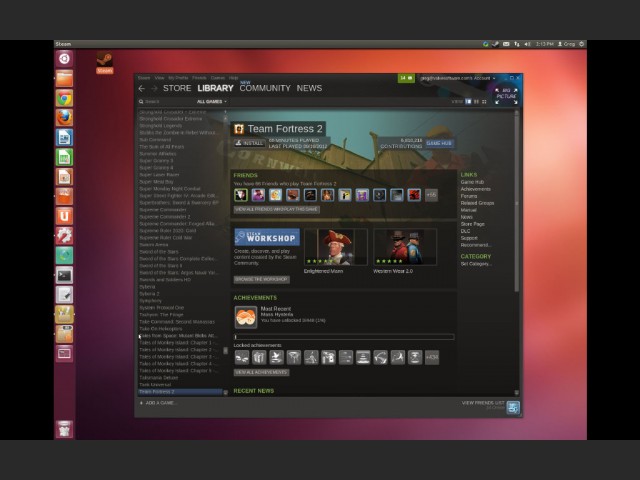Screen dimensions: 640x480
Task: Open the Ubuntu Dash home launcher
Action: (x=64, y=59)
